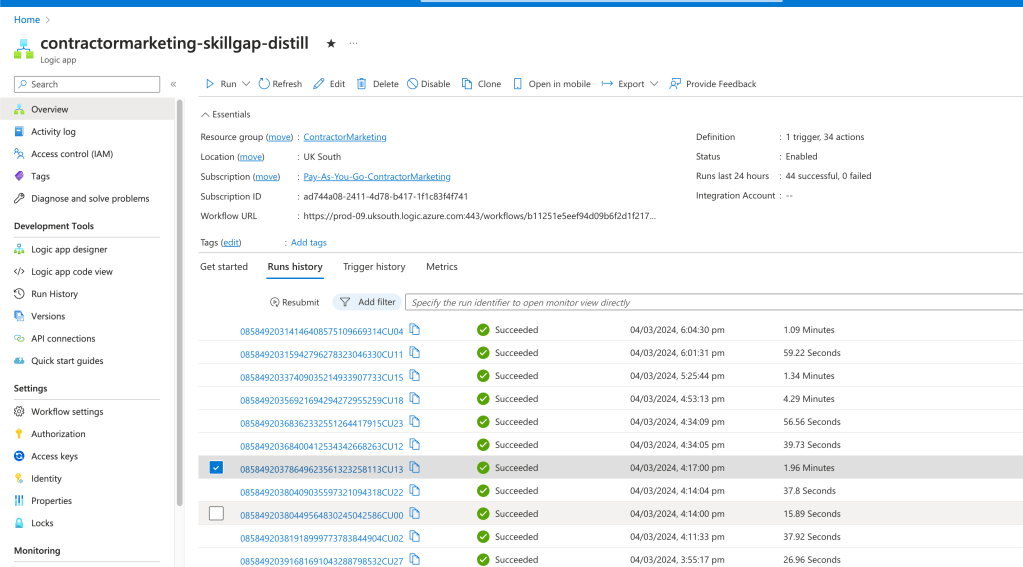Viewport: 1023px width, 567px height.
Task: Copy run ID ending CU12
Action: 414,444
